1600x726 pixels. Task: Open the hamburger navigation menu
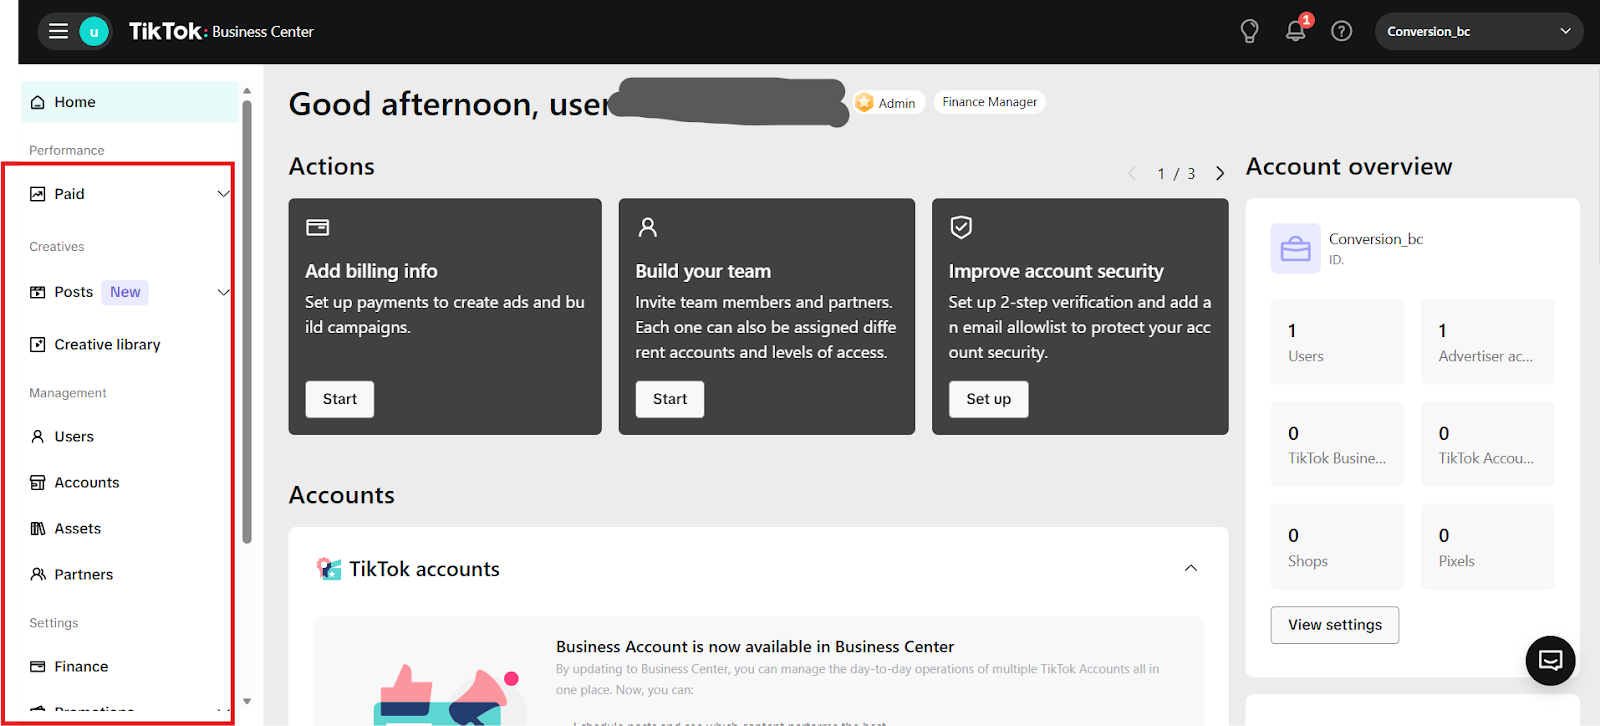pyautogui.click(x=58, y=31)
